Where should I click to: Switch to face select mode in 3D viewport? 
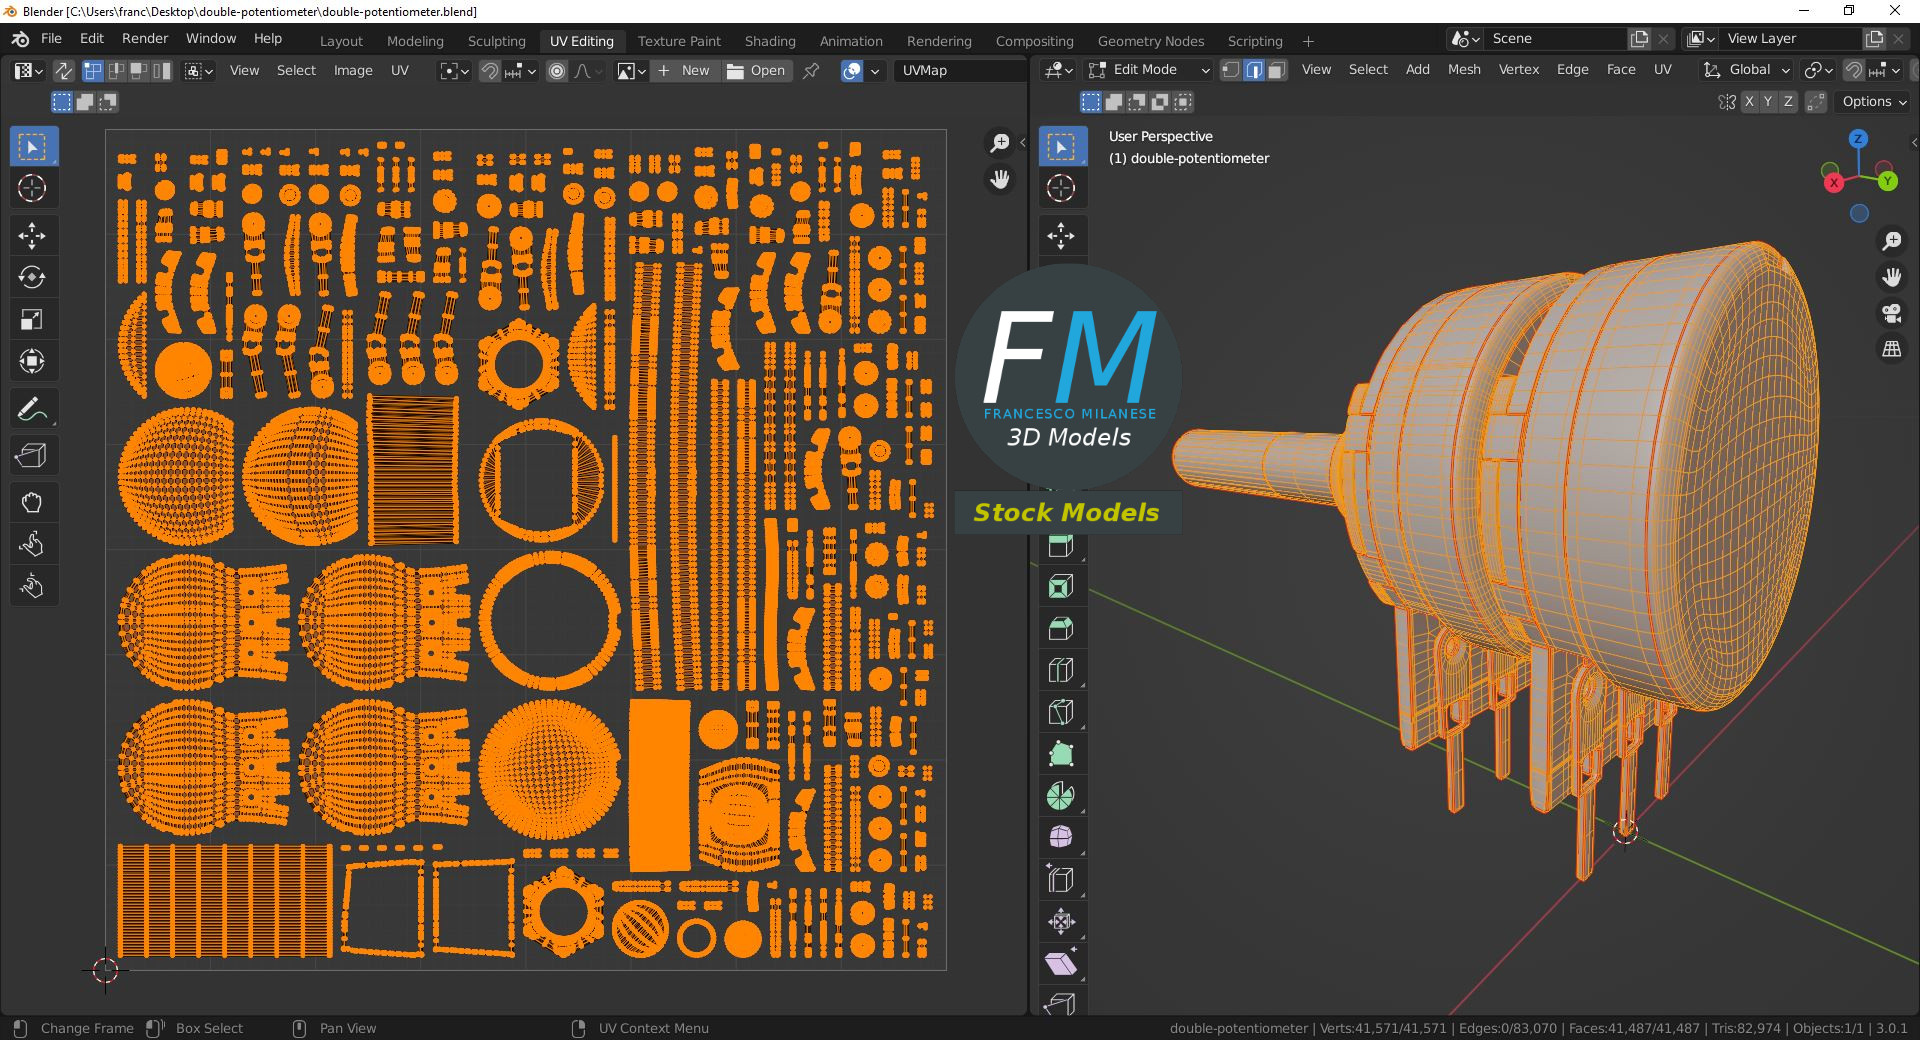point(1276,70)
